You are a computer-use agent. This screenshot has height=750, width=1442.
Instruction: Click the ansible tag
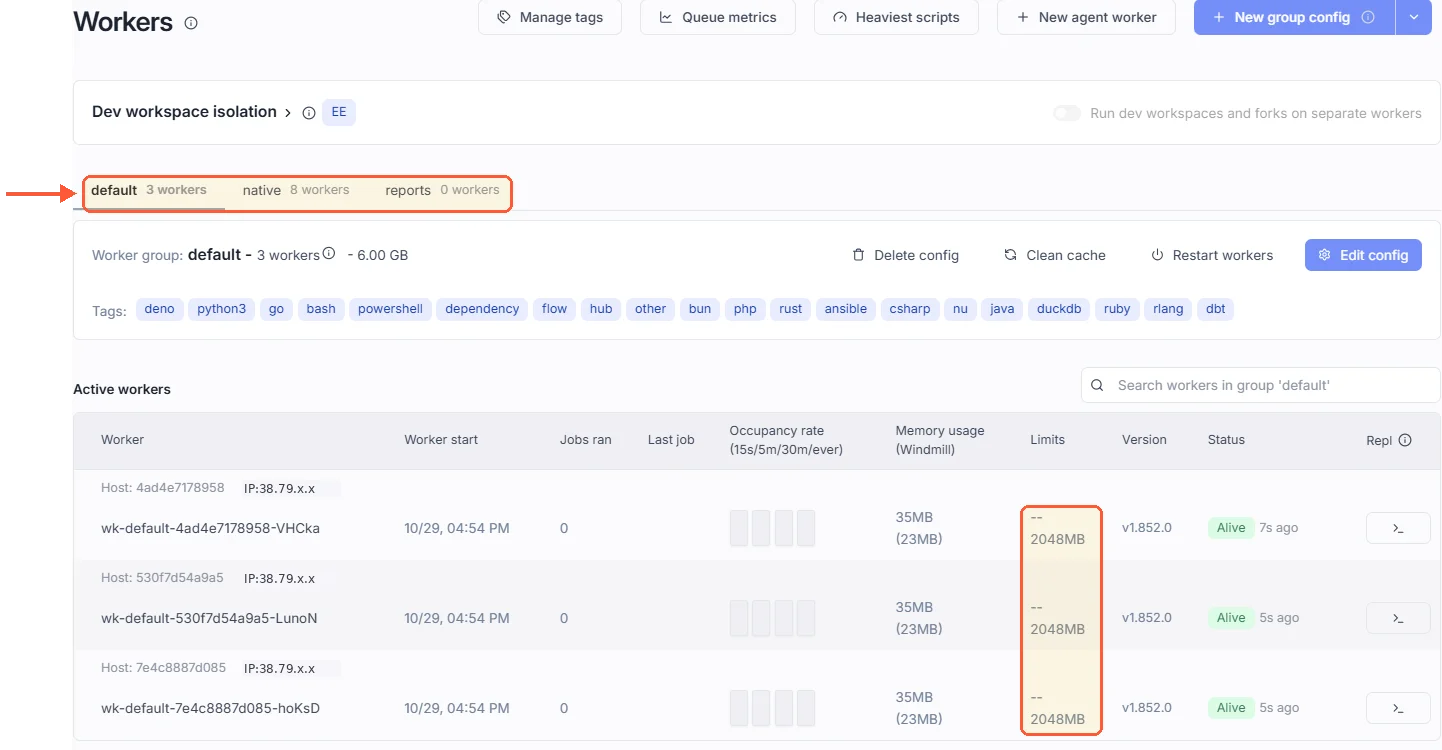pyautogui.click(x=846, y=309)
